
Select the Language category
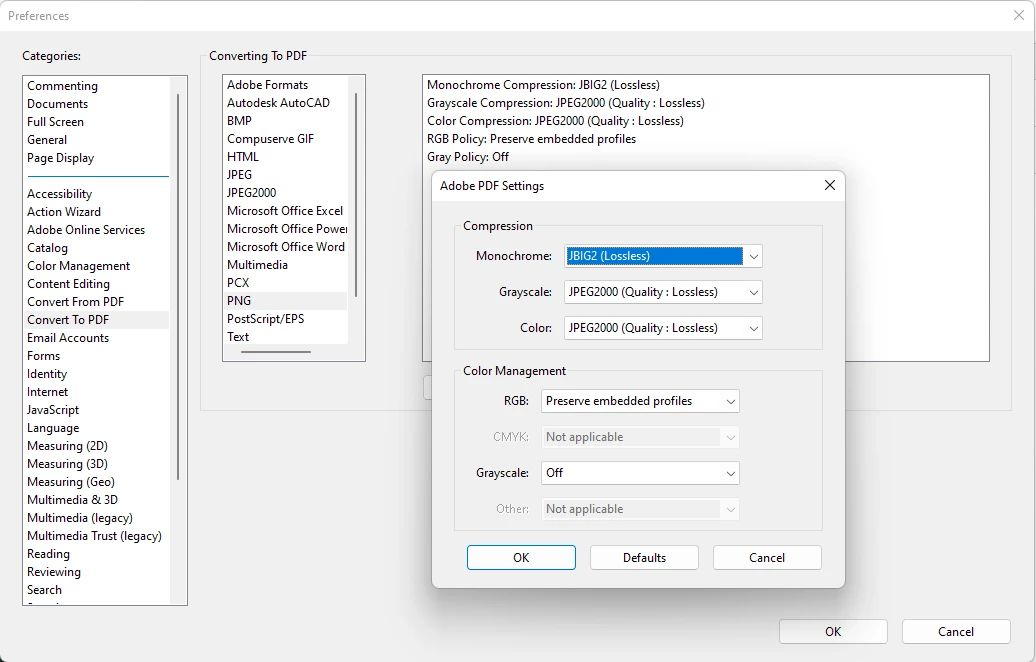click(x=53, y=428)
